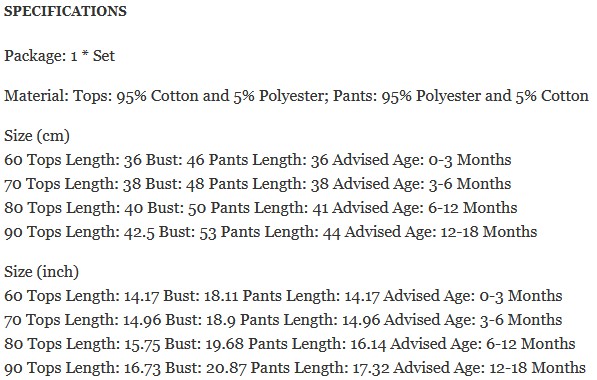Select the inch size 60 row
597x380 pixels.
283,296
